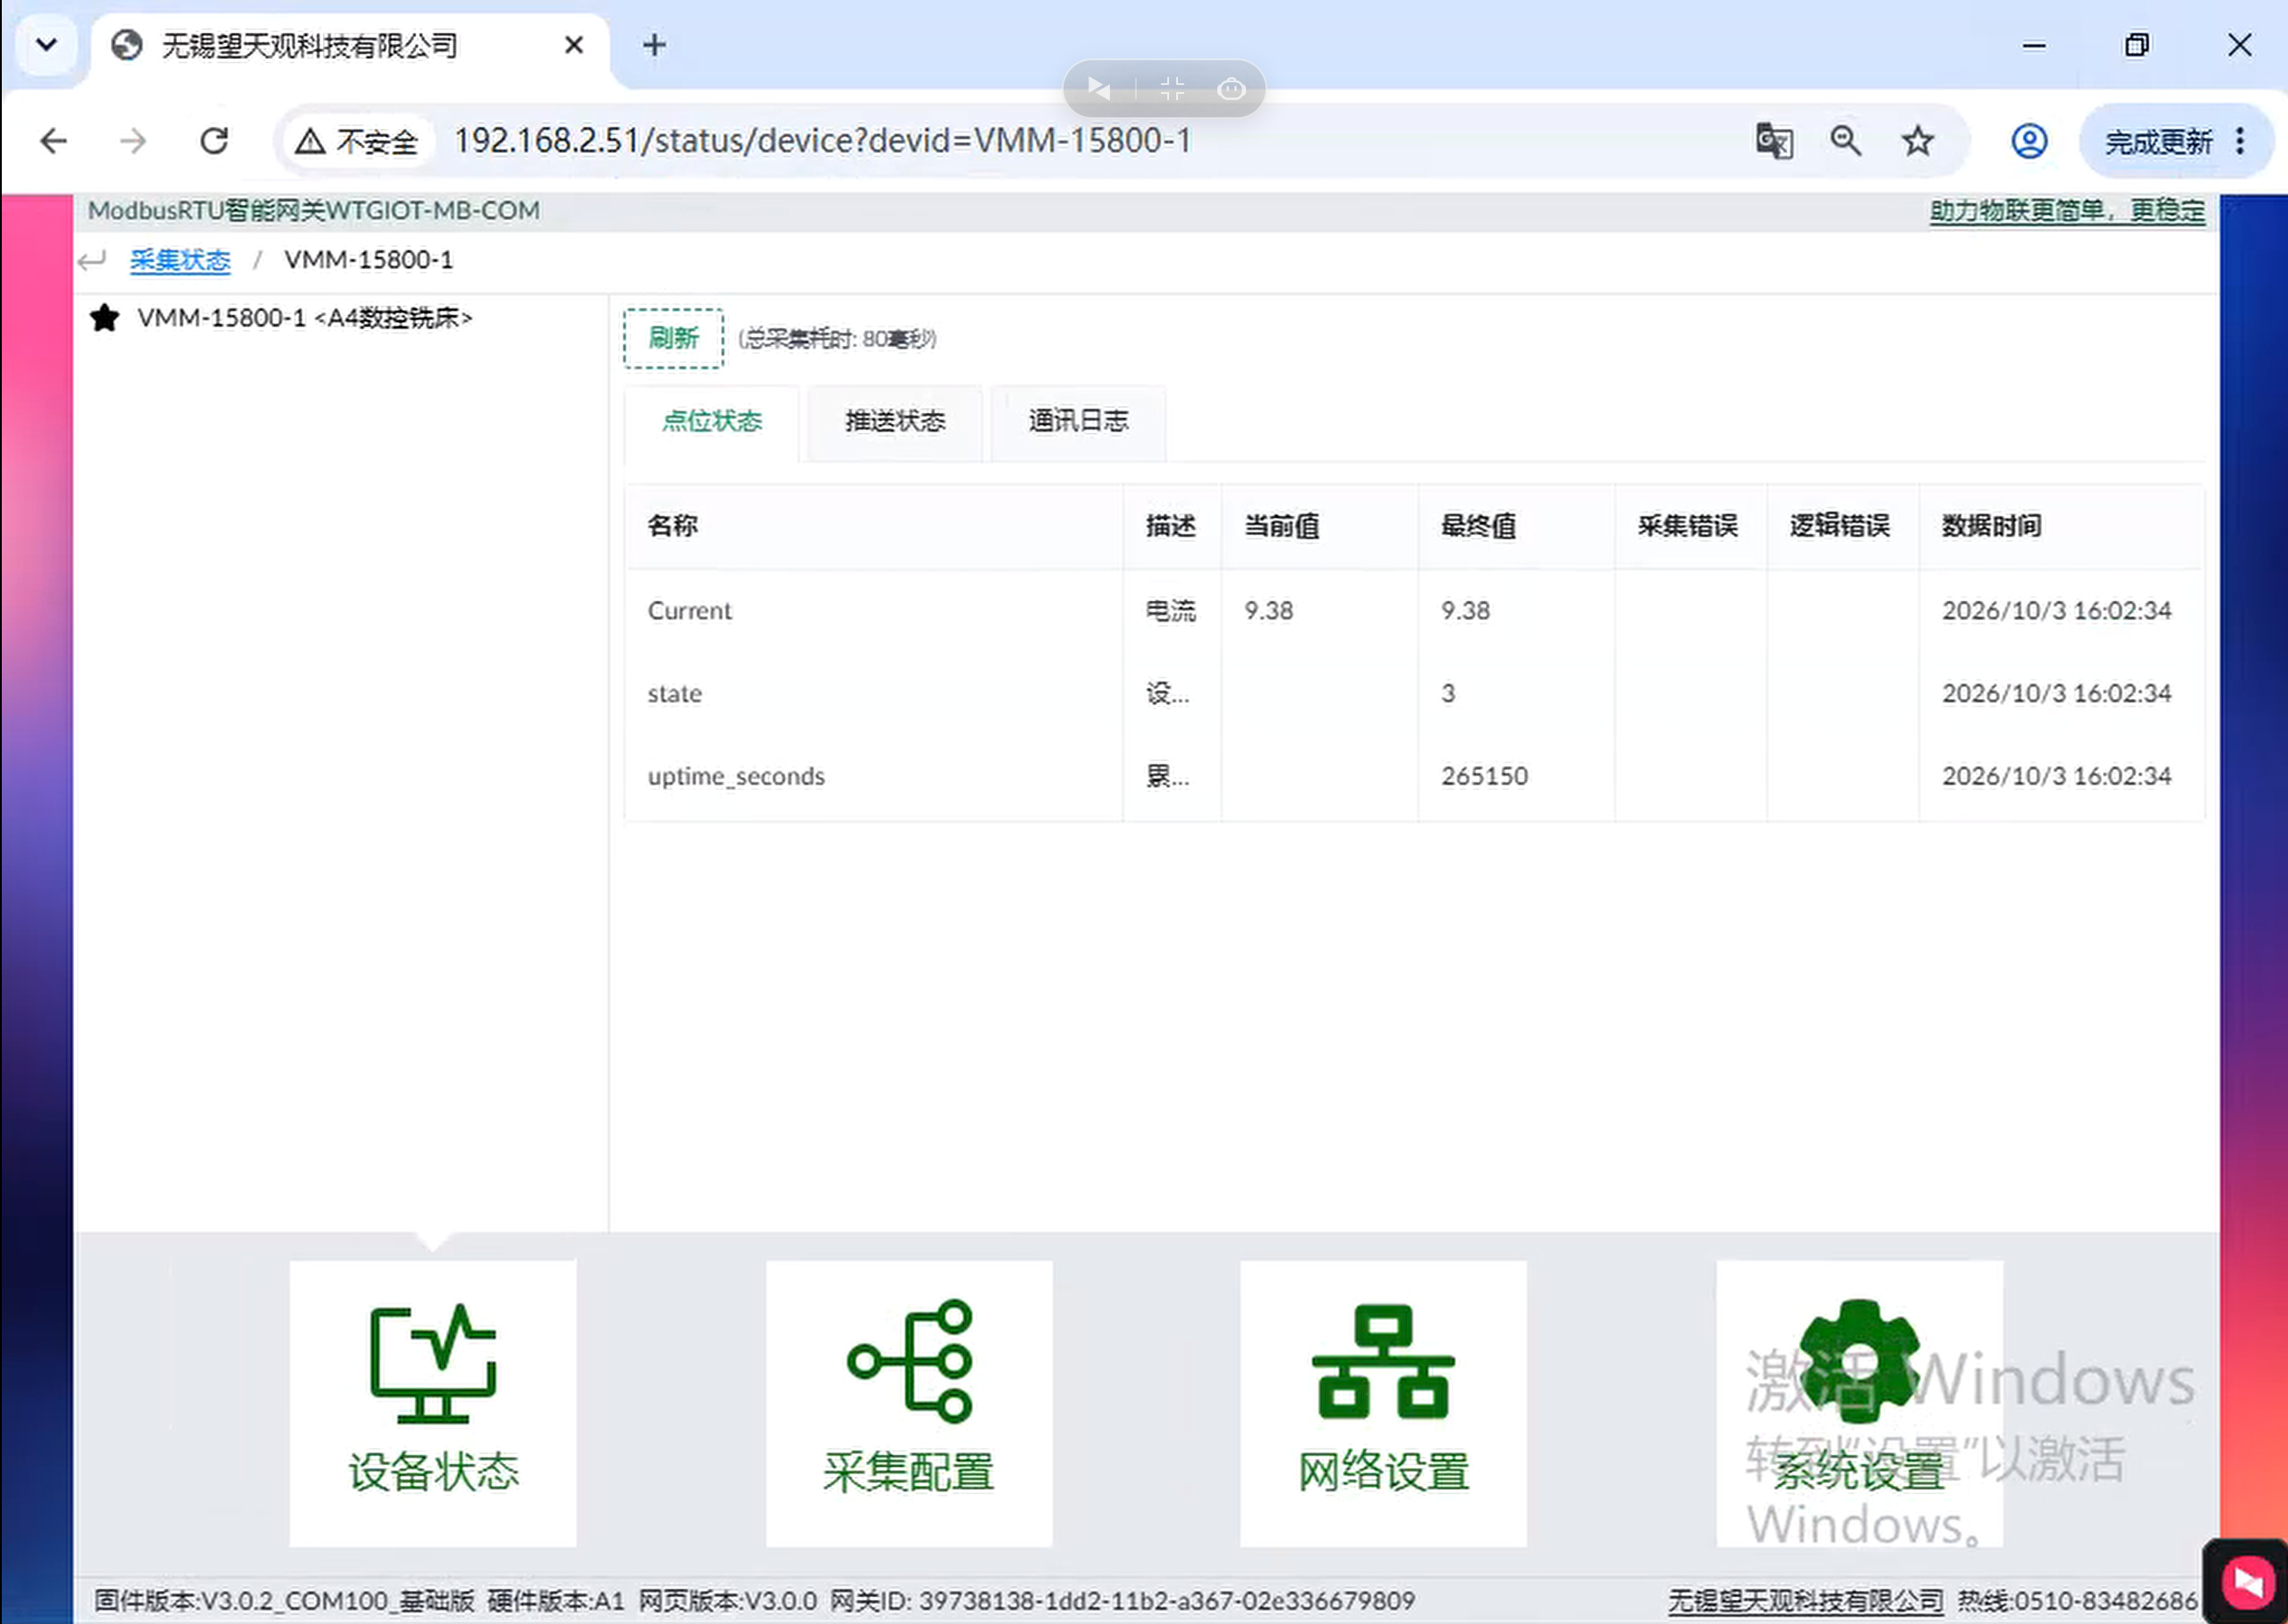Screen dimensions: 2288x1624
Task: Click the black star beside VMM-15800-1
Action: [x=104, y=318]
